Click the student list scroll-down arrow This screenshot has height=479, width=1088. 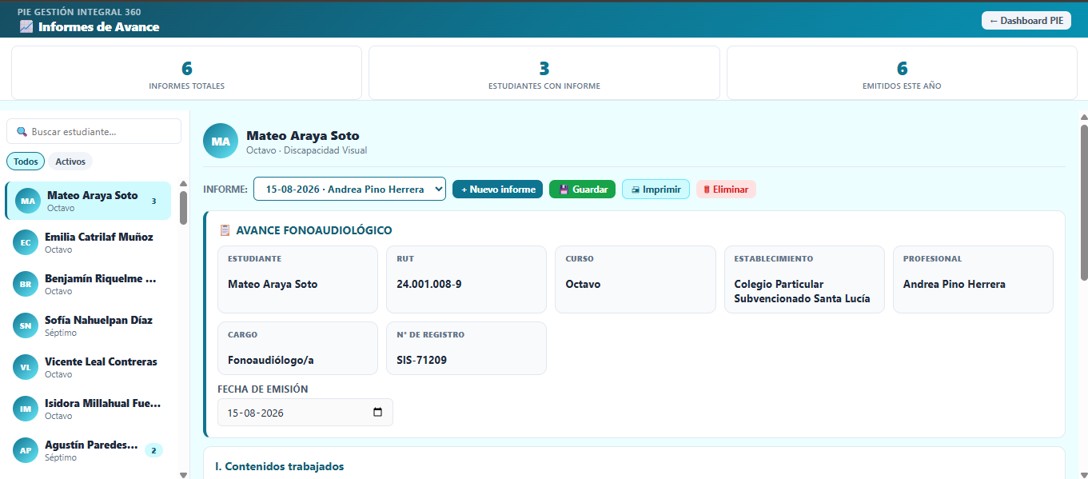click(183, 475)
